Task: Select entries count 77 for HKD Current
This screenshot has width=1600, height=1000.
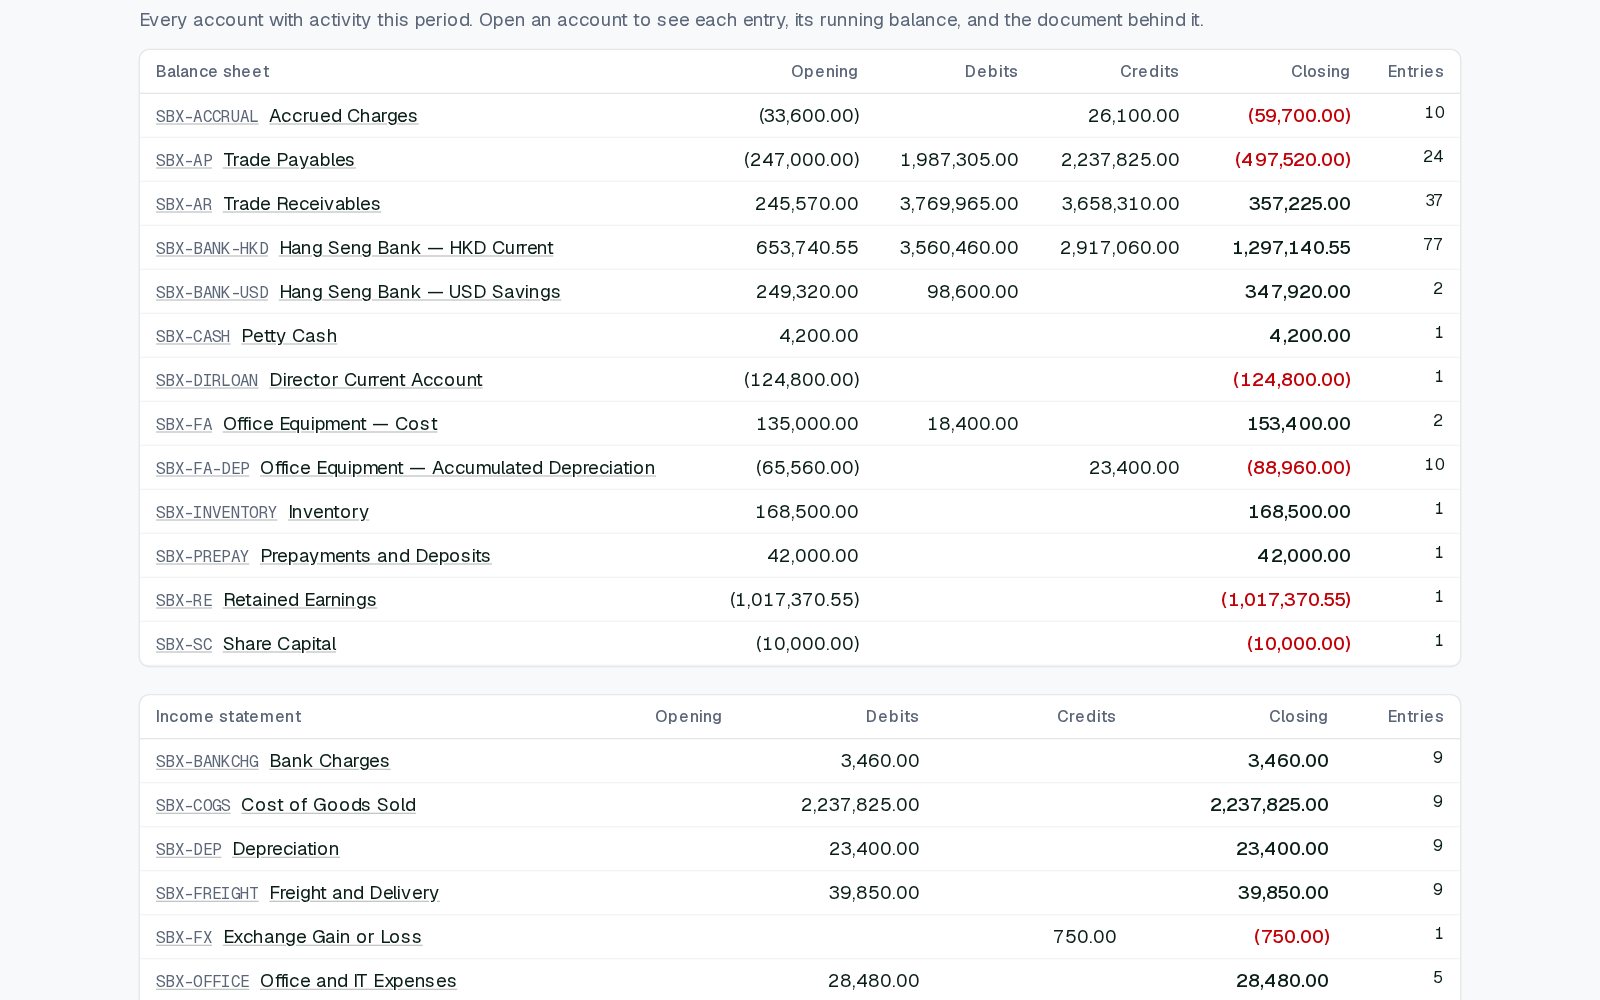Action: [1433, 245]
